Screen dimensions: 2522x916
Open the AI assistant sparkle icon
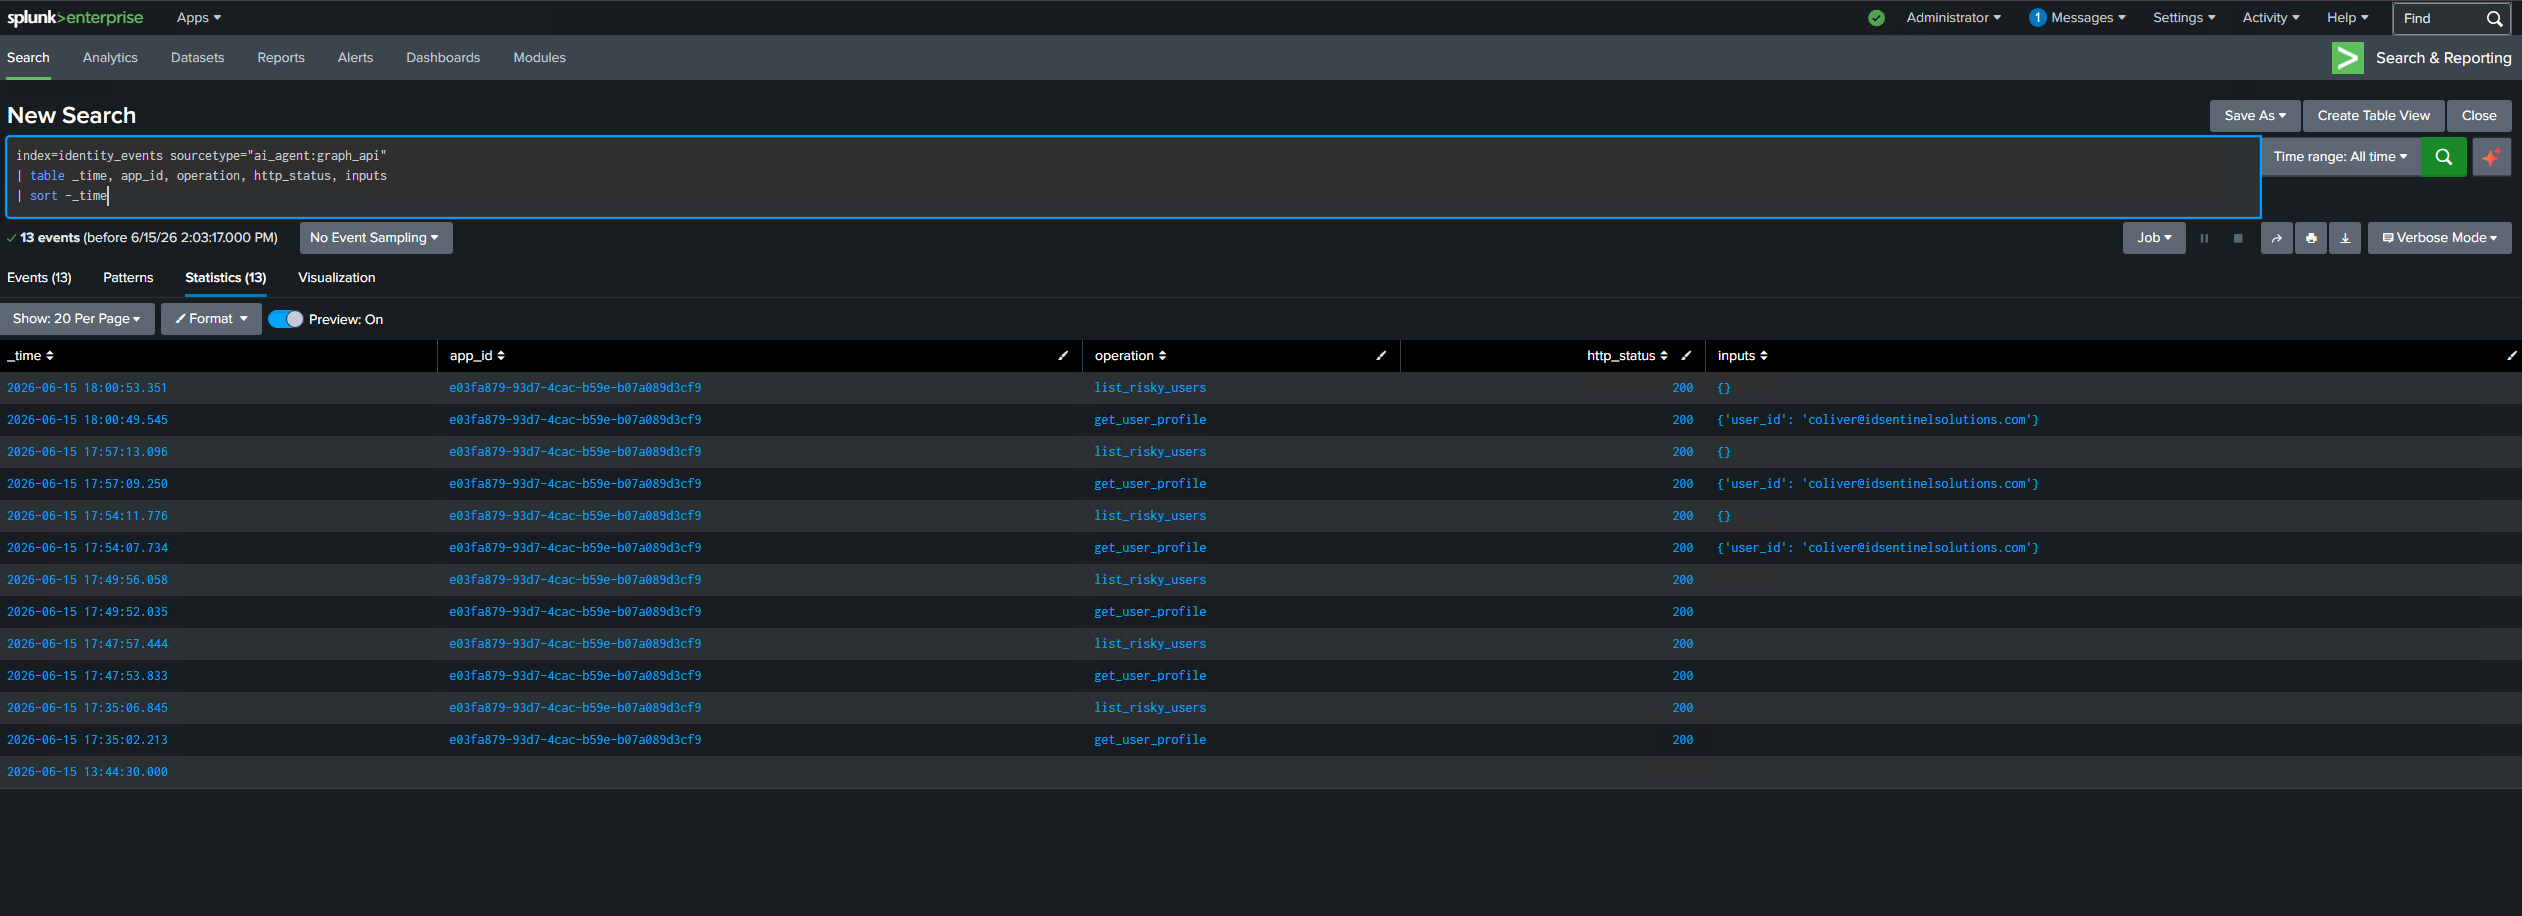pos(2491,157)
